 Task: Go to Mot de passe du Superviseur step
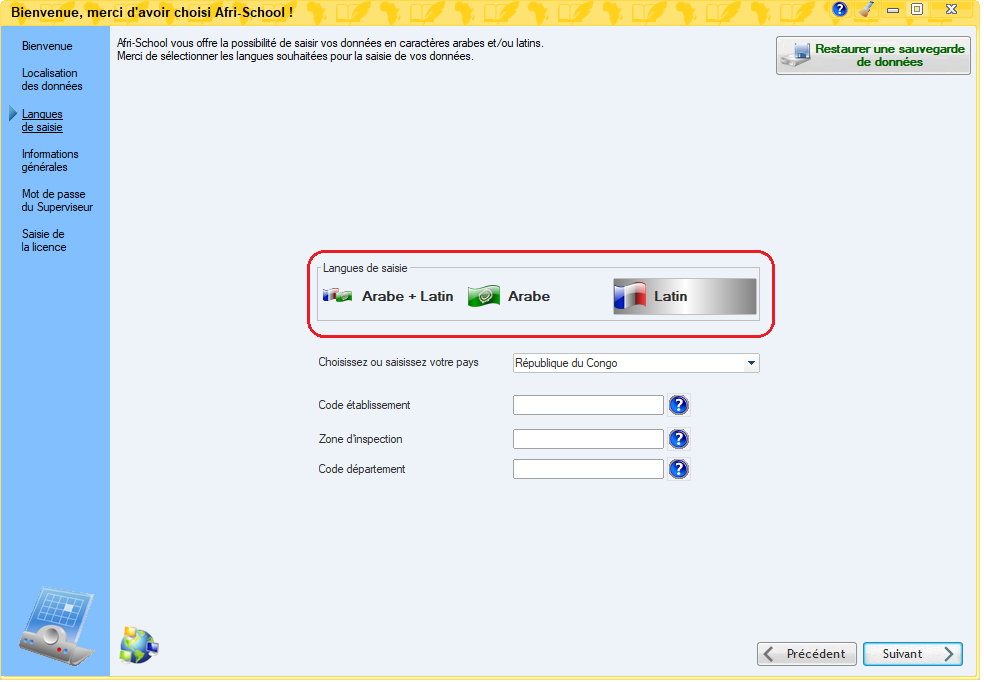[x=57, y=201]
